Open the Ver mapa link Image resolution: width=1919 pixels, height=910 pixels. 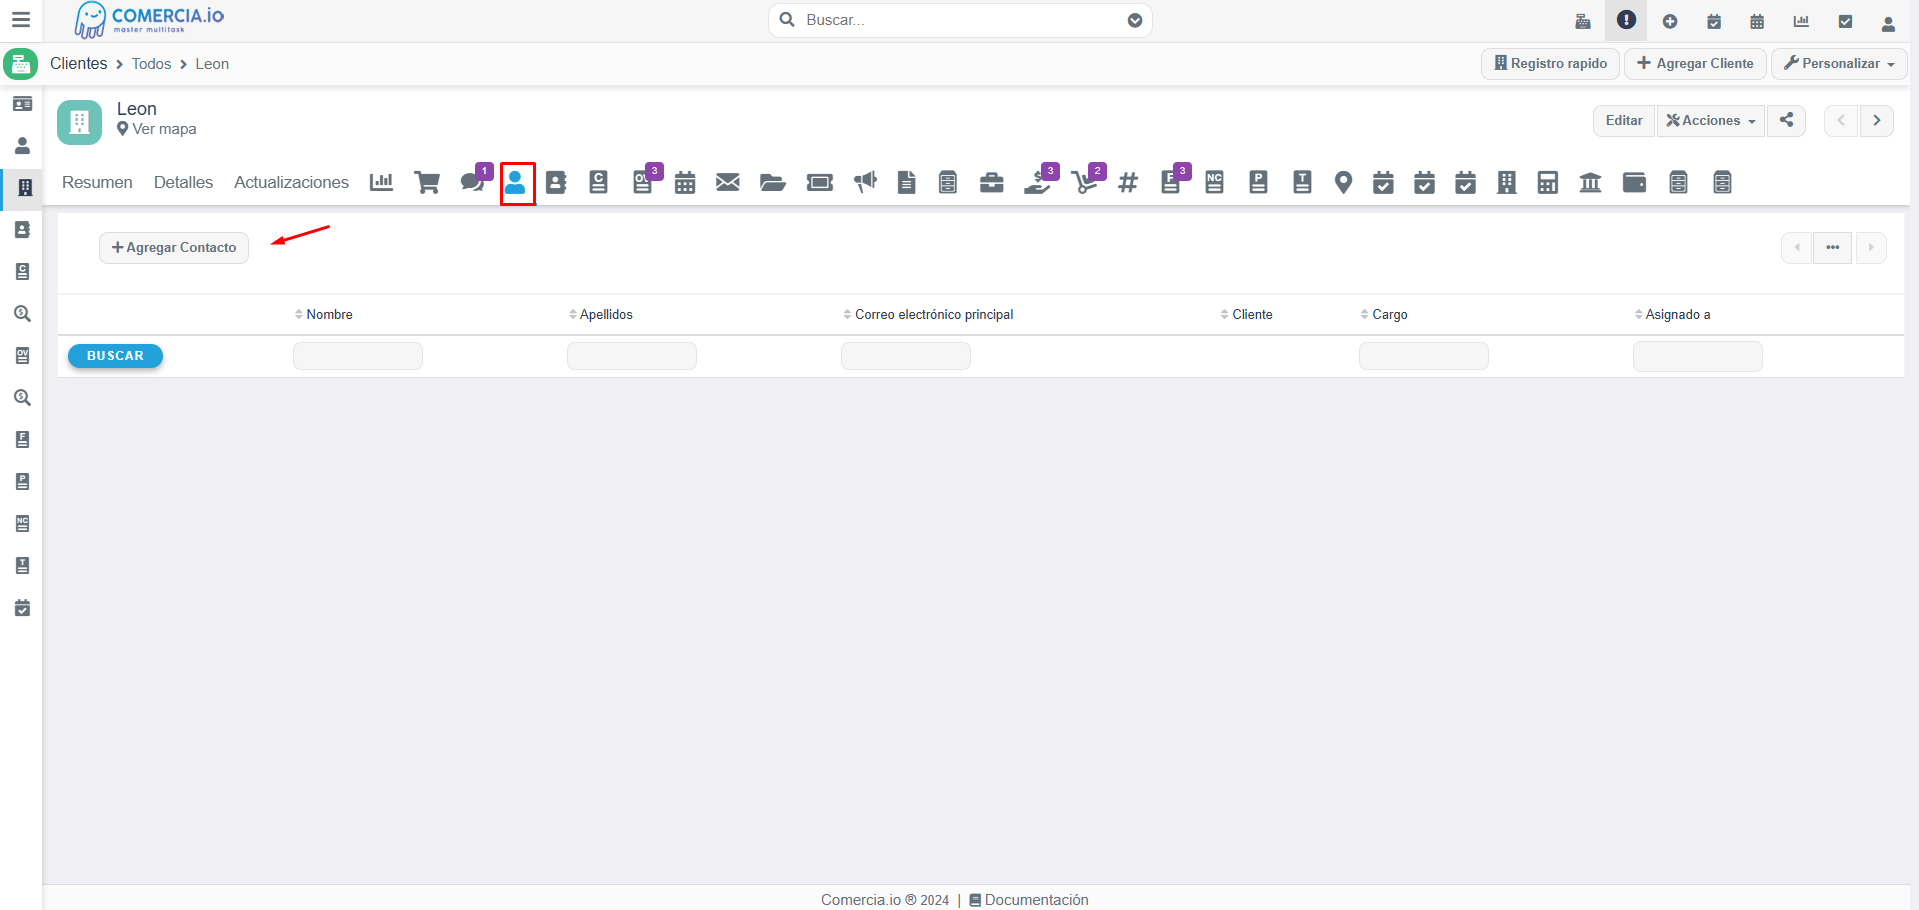tap(157, 129)
